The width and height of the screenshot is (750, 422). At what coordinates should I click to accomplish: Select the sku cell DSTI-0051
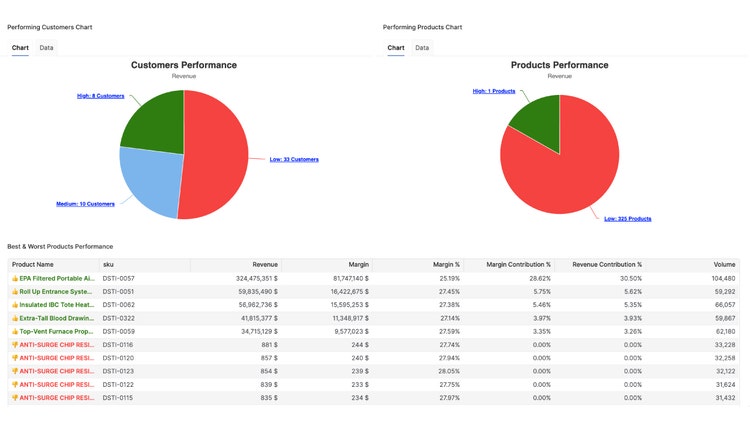click(118, 291)
